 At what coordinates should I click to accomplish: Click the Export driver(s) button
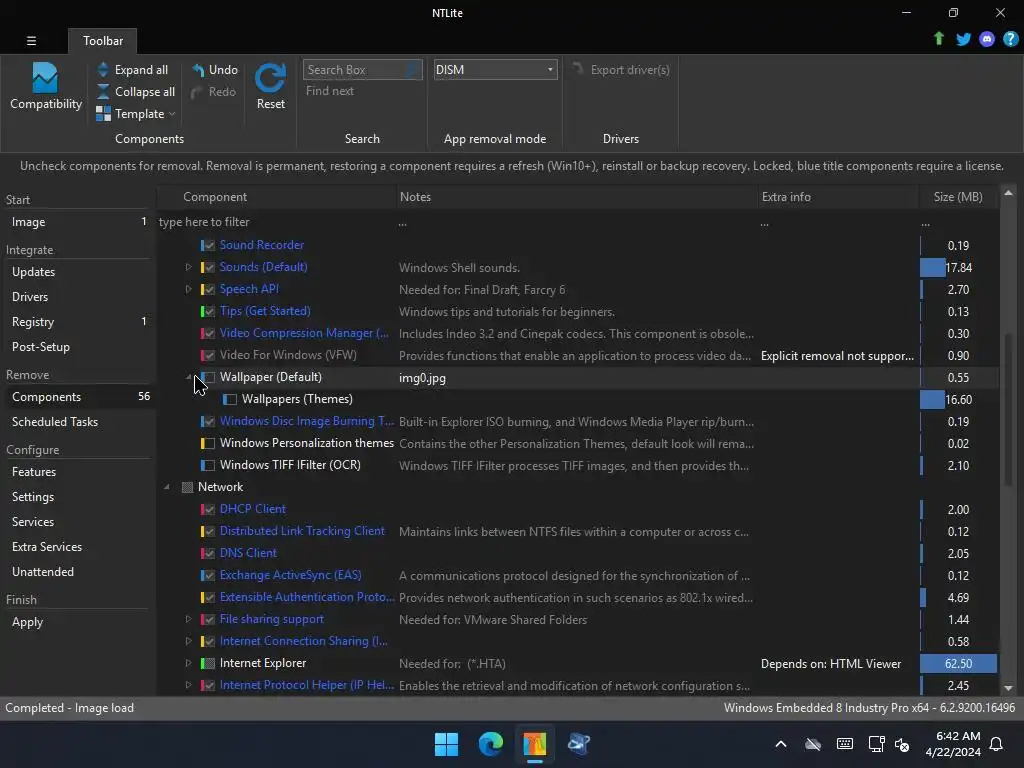pos(621,69)
